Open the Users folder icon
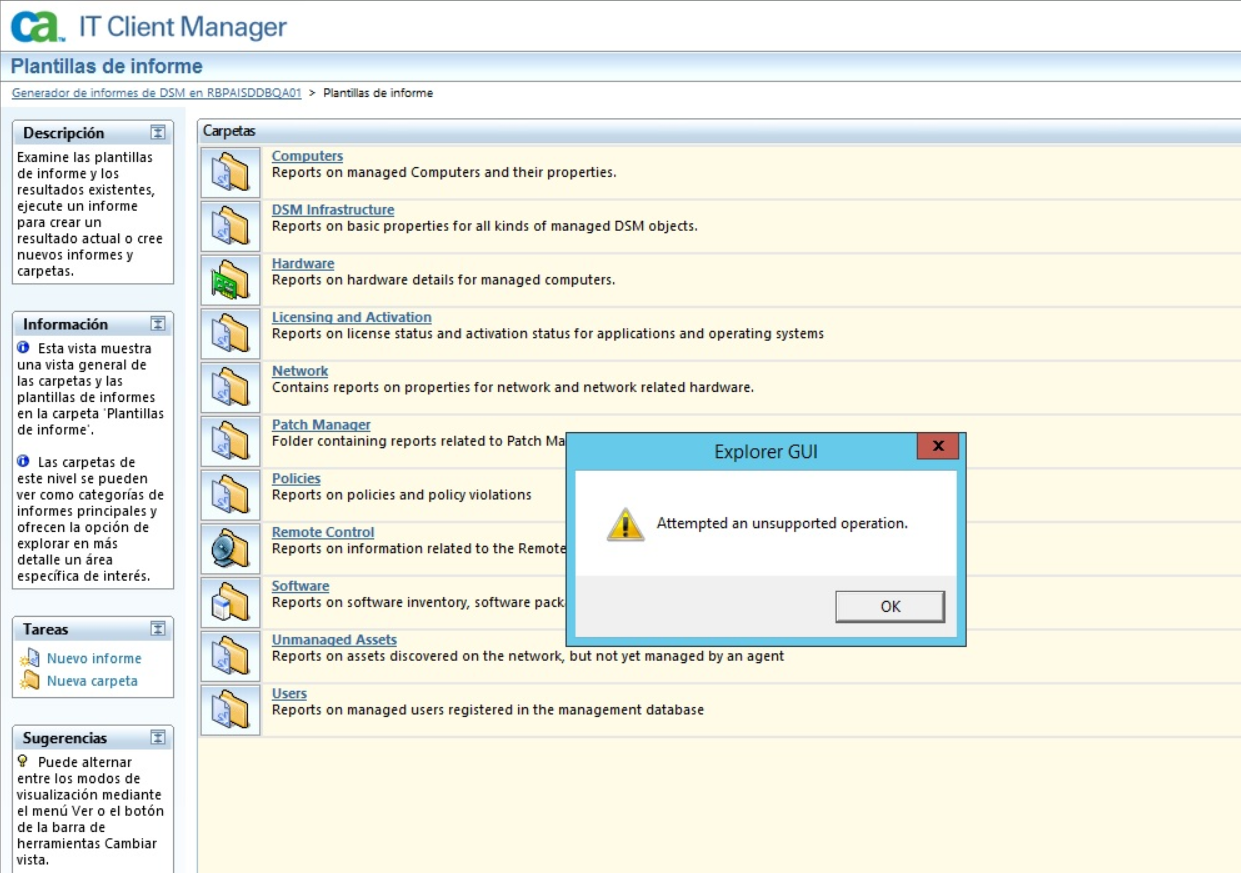This screenshot has height=873, width=1241. click(x=230, y=707)
